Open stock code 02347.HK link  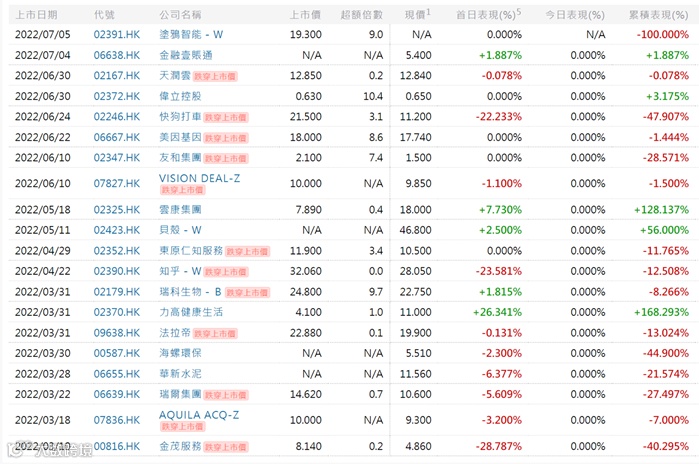(x=116, y=158)
